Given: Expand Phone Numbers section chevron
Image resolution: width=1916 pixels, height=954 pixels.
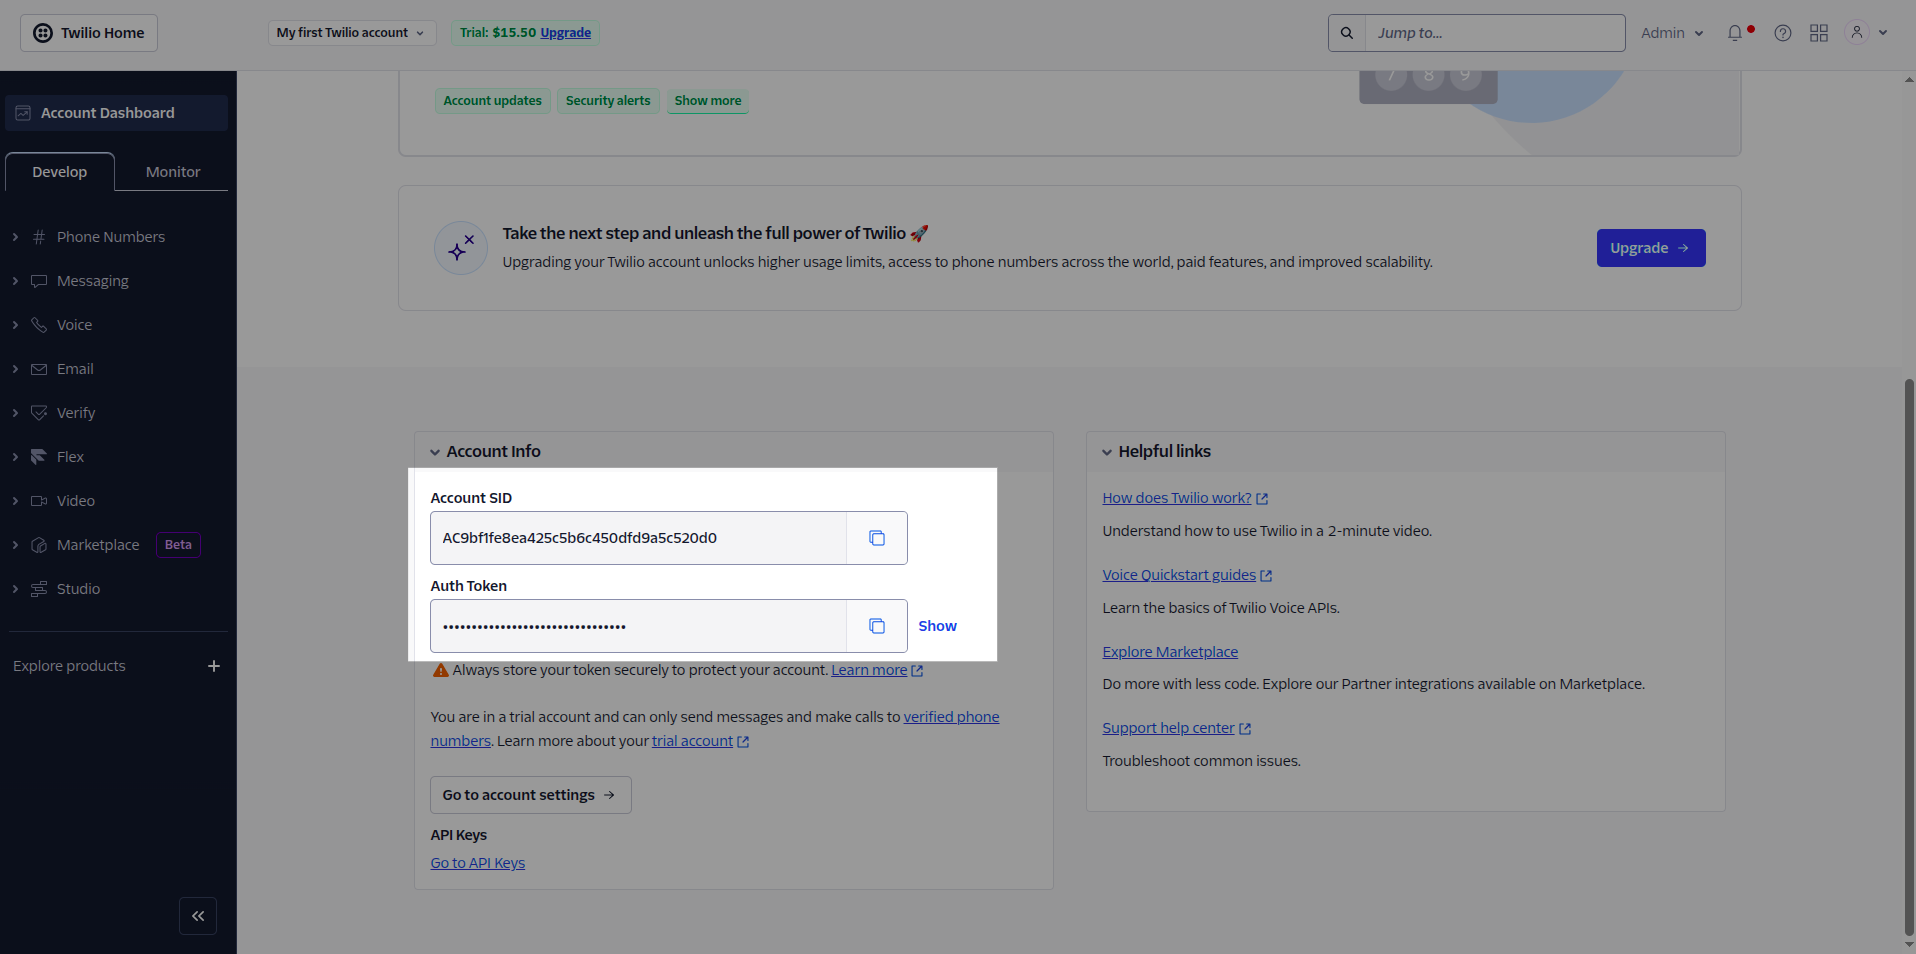Looking at the screenshot, I should coord(15,237).
